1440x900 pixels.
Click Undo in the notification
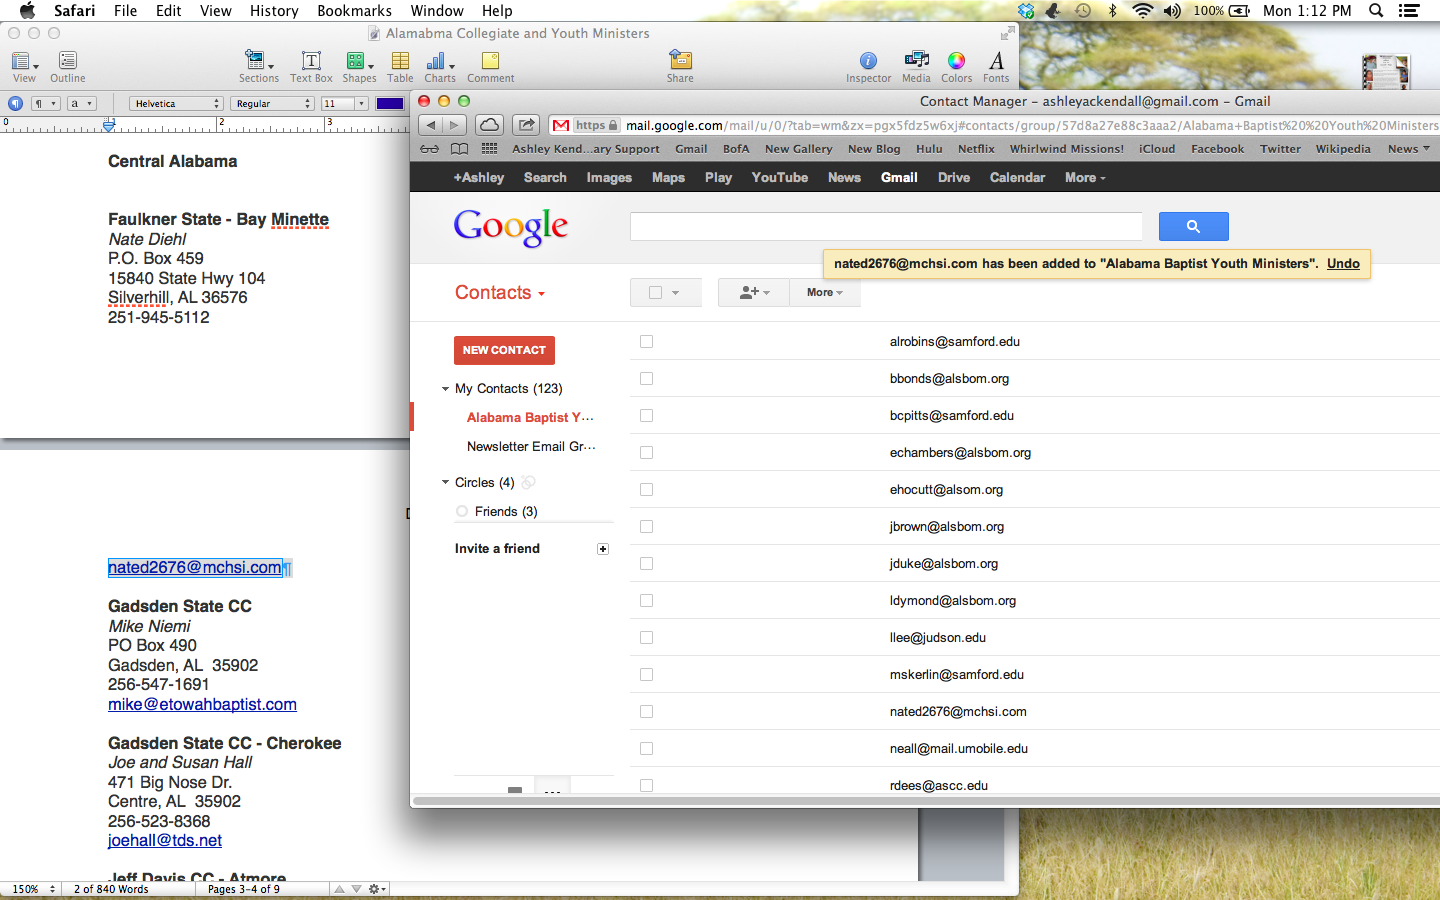[1343, 264]
